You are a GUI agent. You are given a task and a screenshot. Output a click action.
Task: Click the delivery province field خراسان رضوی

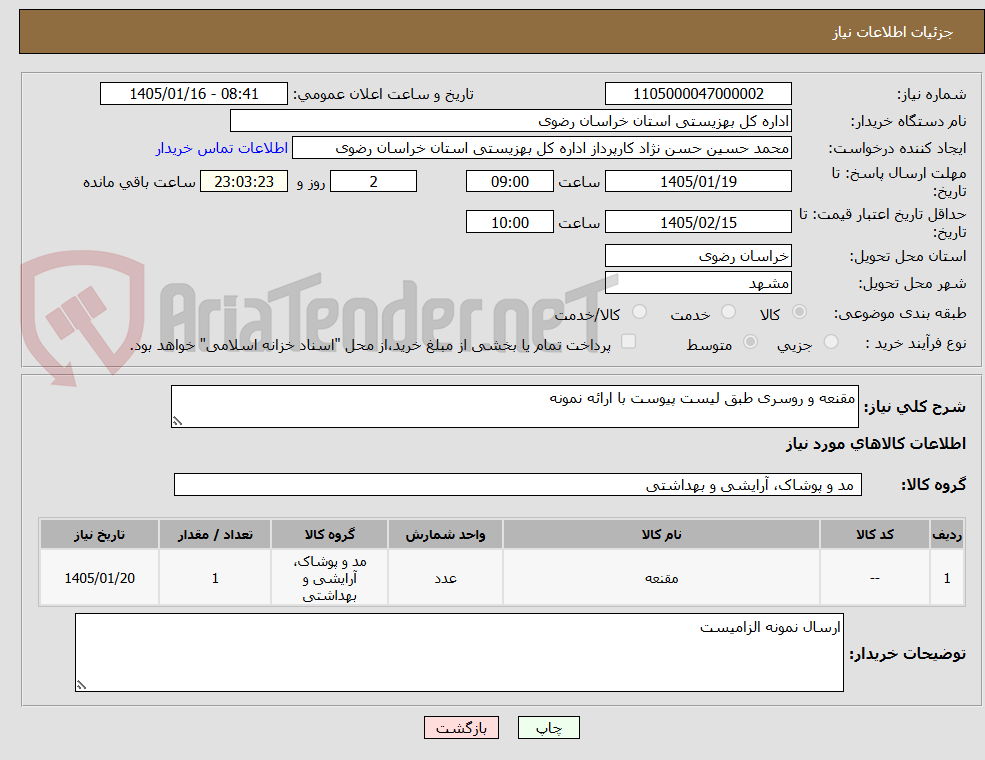[698, 256]
